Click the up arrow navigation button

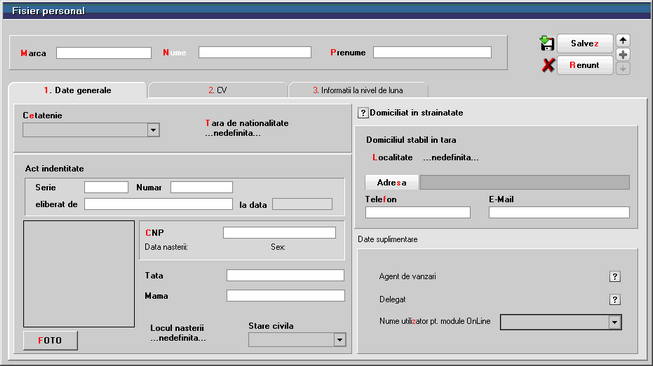click(623, 40)
